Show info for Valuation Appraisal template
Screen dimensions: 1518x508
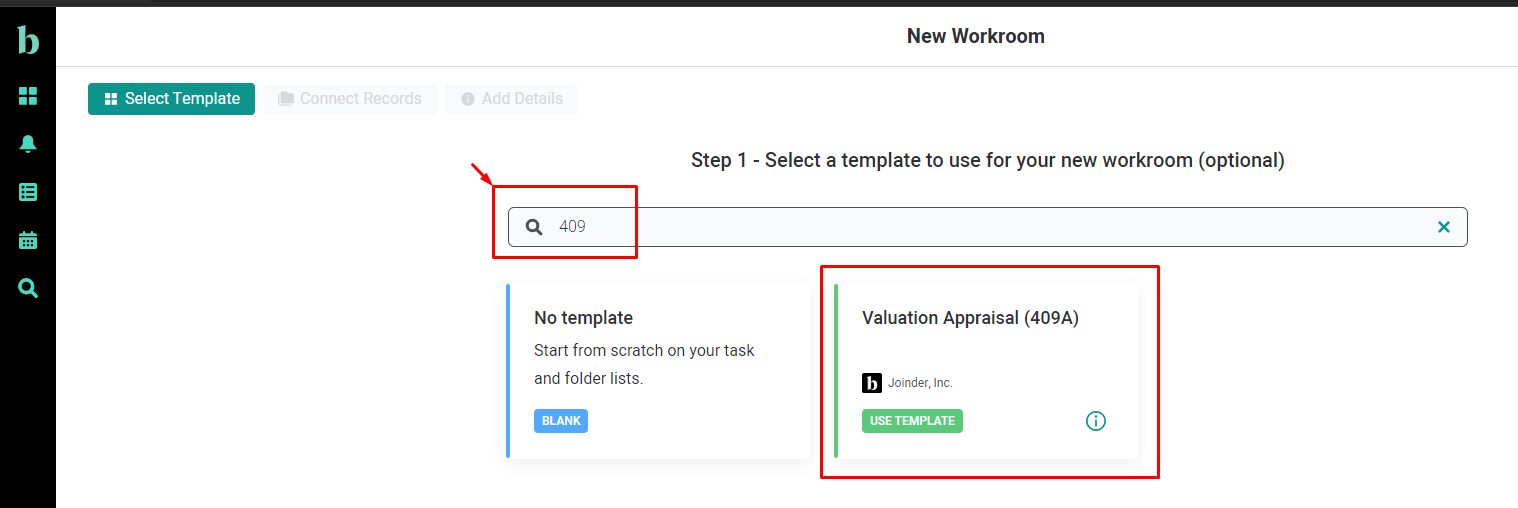click(x=1096, y=421)
